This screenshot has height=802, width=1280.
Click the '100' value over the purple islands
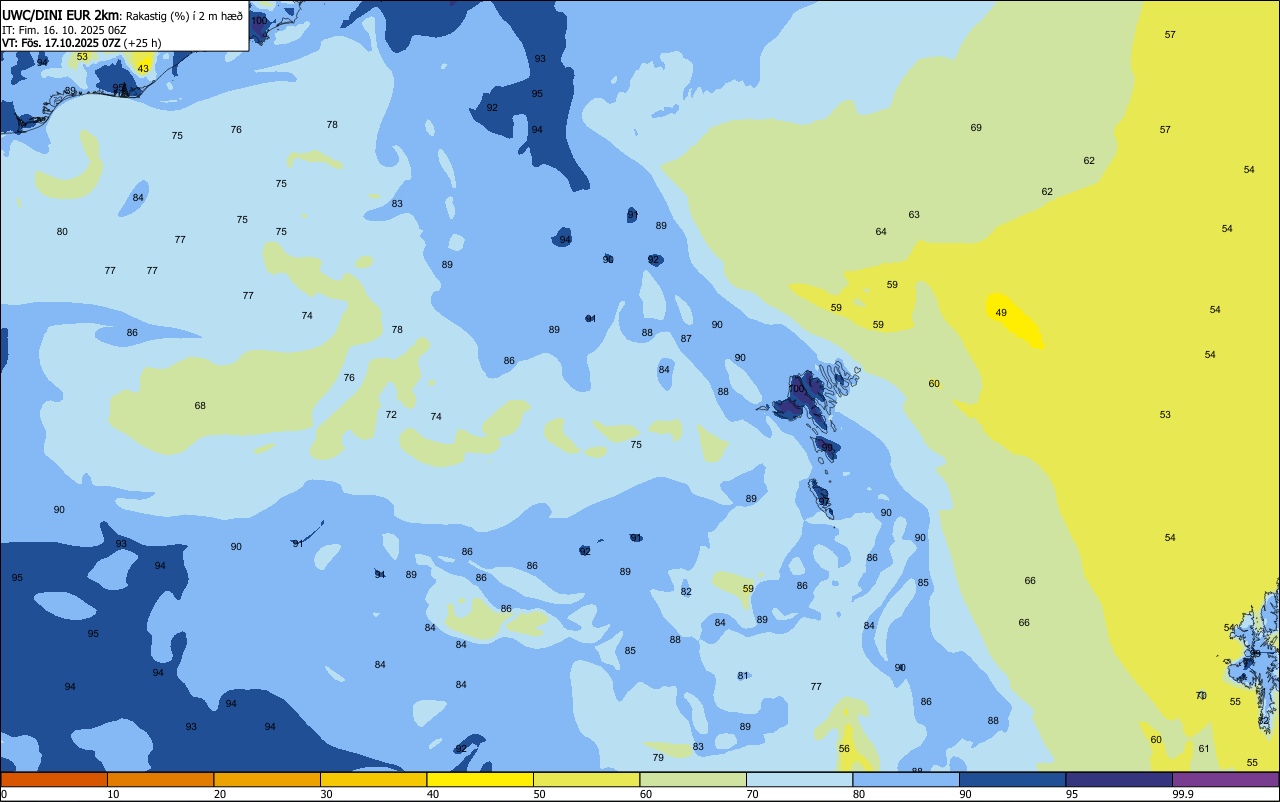click(x=797, y=389)
